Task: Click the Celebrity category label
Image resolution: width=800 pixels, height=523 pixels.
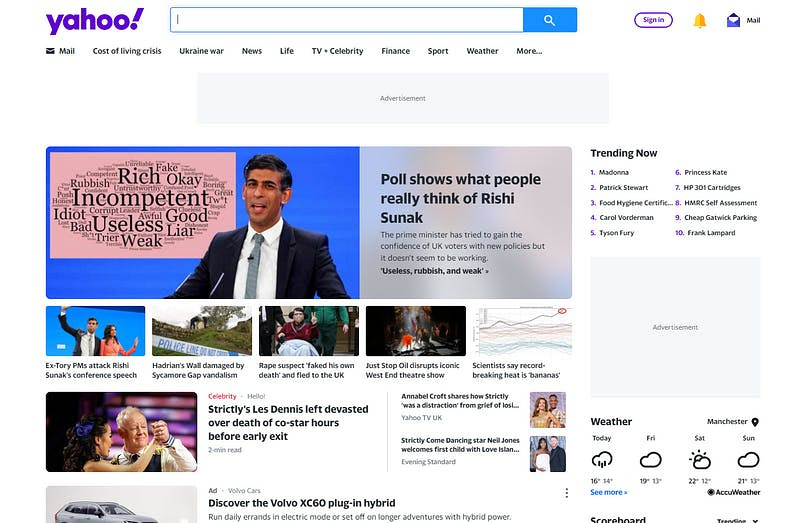Action: (x=222, y=396)
